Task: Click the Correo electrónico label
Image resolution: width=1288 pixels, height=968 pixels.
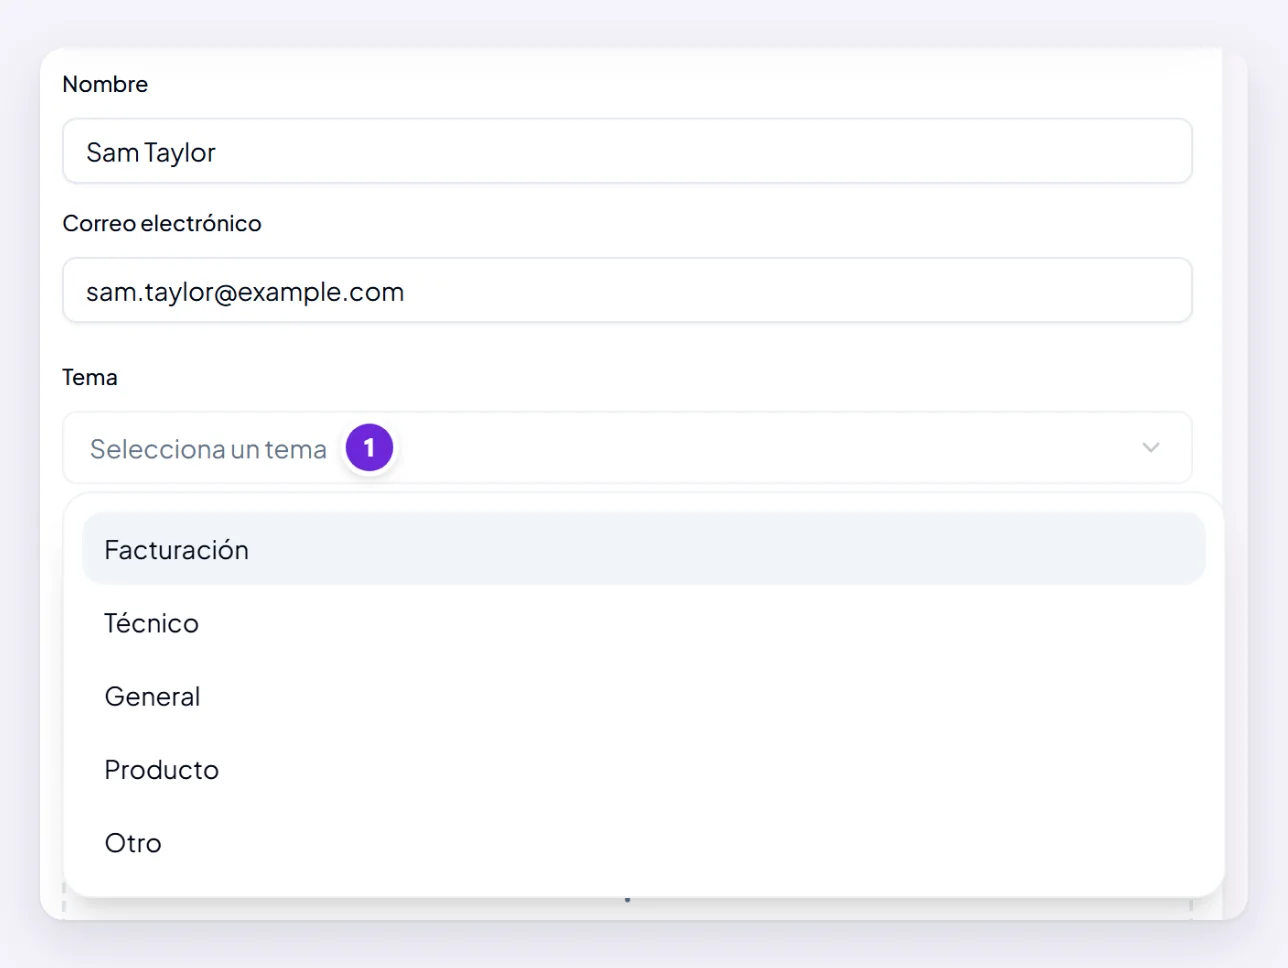Action: click(x=162, y=223)
